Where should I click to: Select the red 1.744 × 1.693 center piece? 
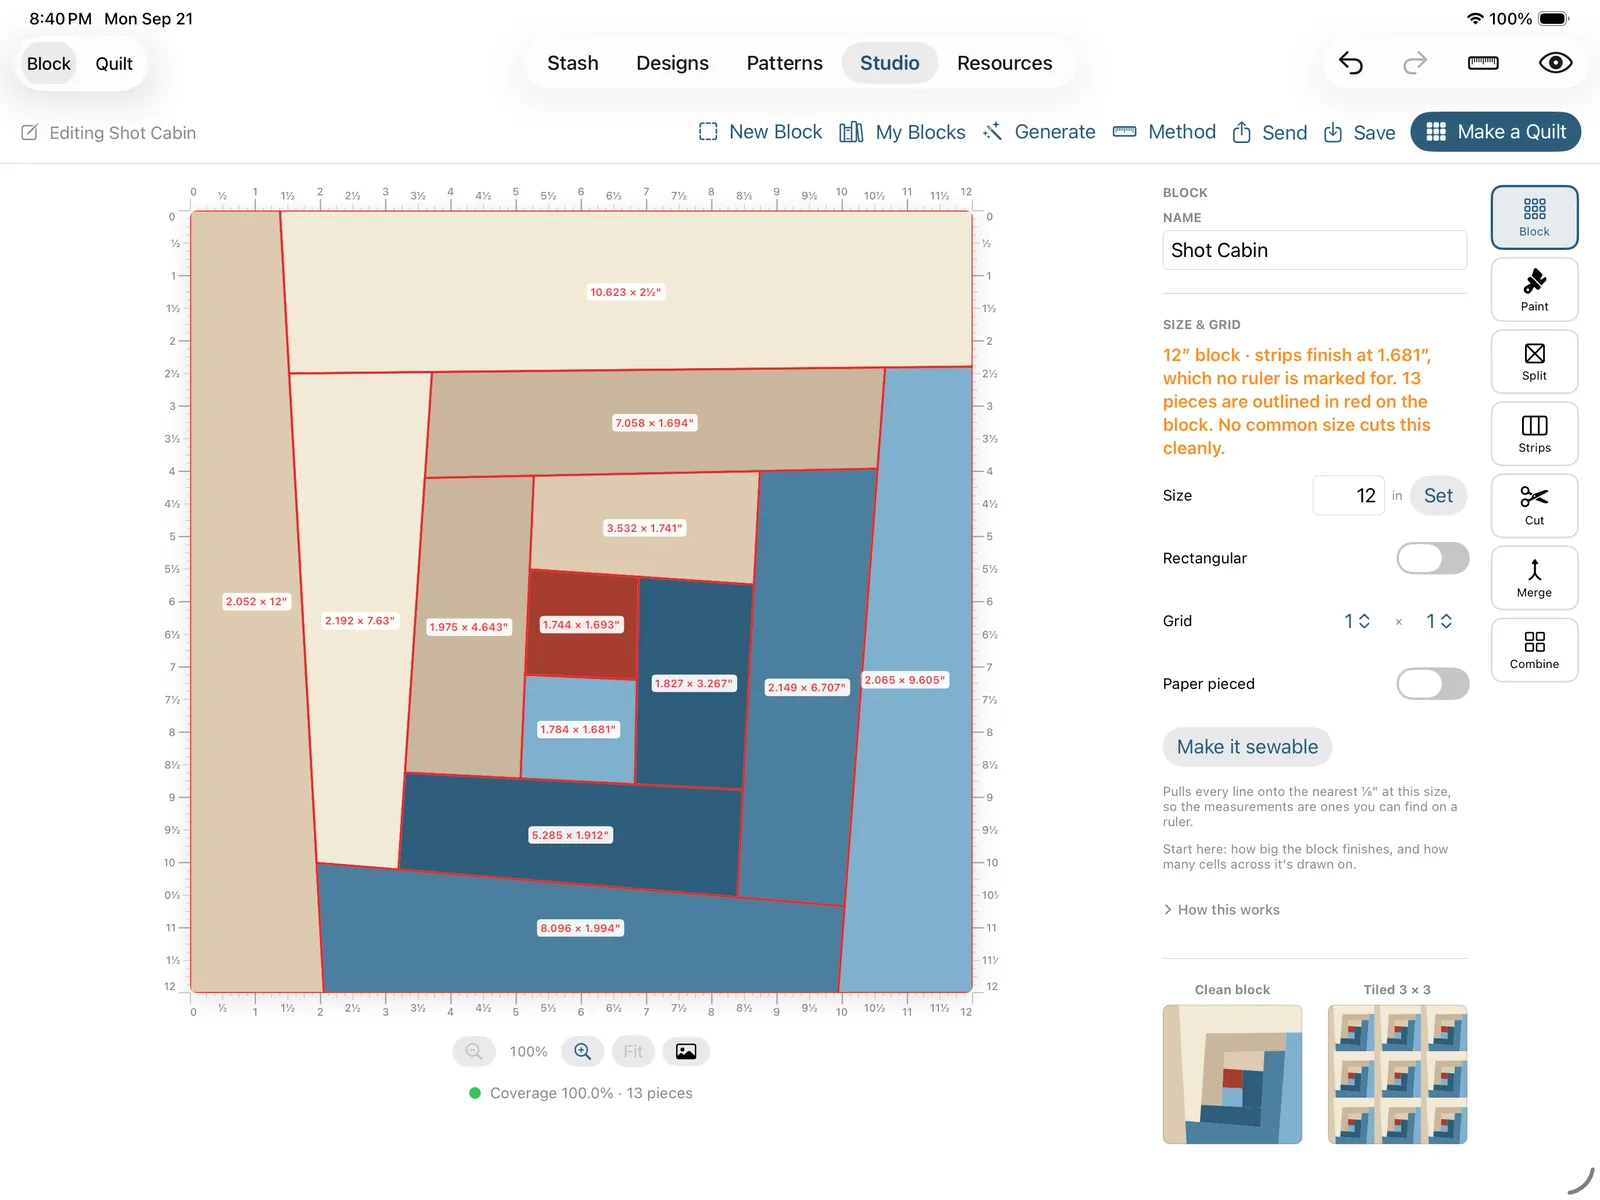click(x=582, y=625)
